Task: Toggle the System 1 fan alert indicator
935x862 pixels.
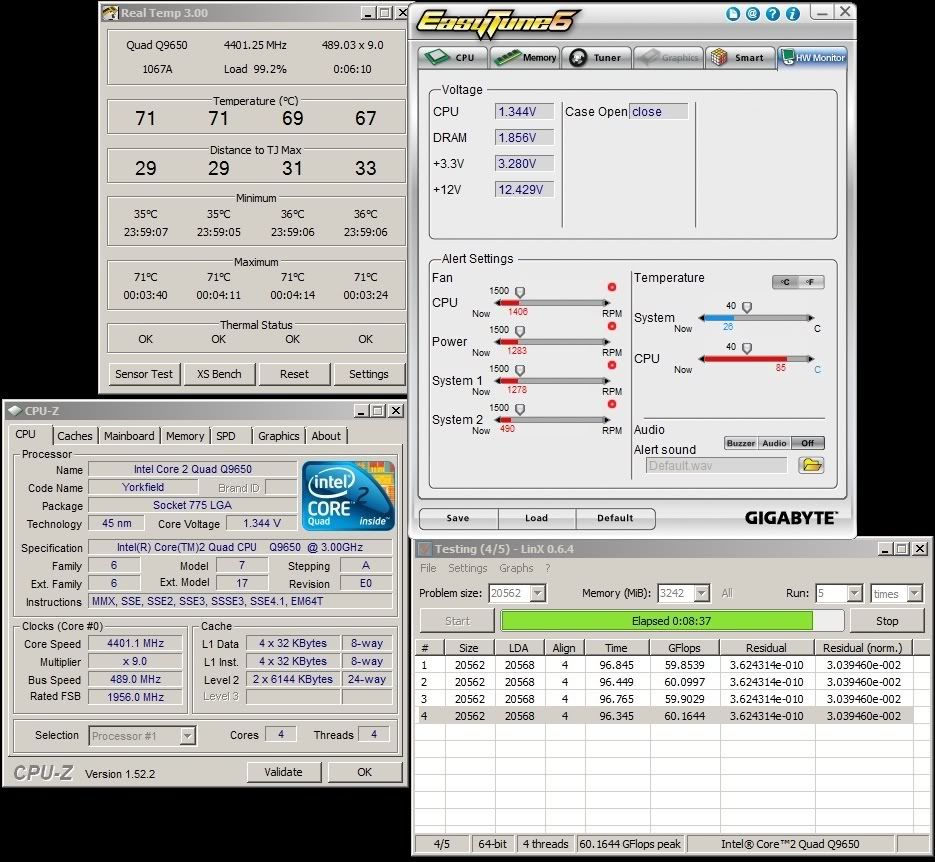Action: point(612,365)
